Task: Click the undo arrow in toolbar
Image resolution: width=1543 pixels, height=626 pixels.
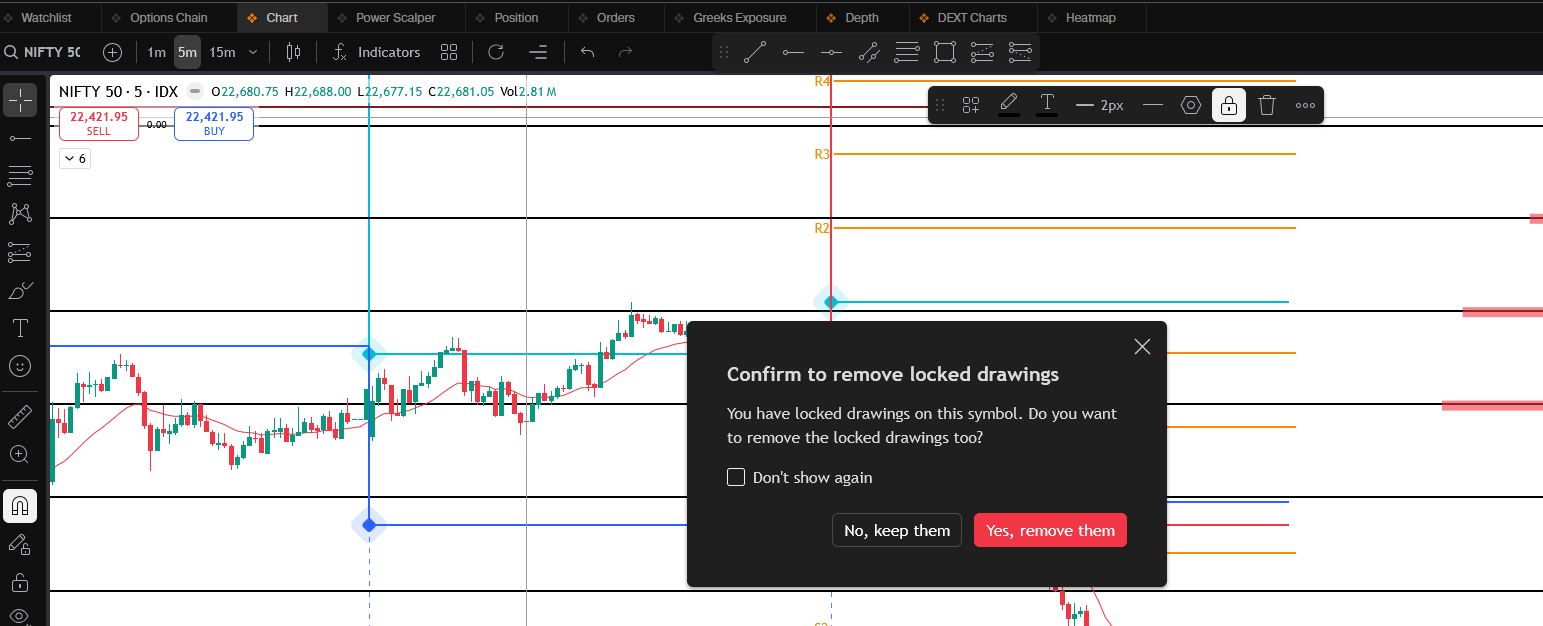Action: pos(588,52)
